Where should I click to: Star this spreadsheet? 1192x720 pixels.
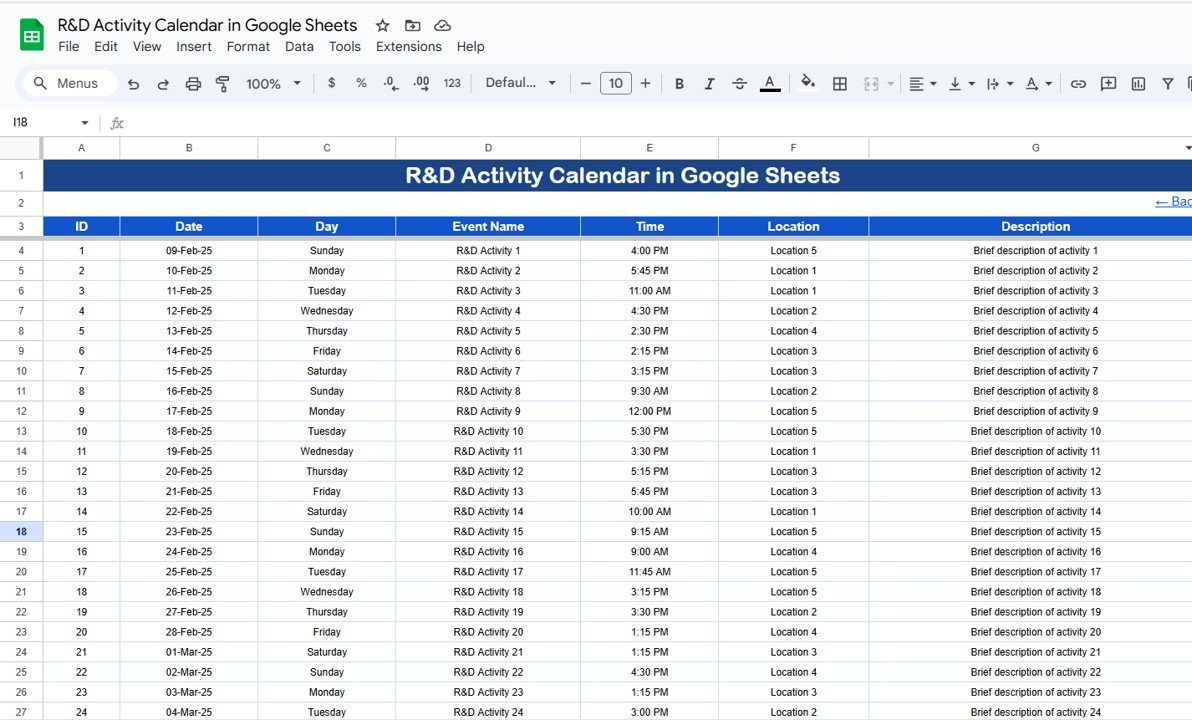382,25
